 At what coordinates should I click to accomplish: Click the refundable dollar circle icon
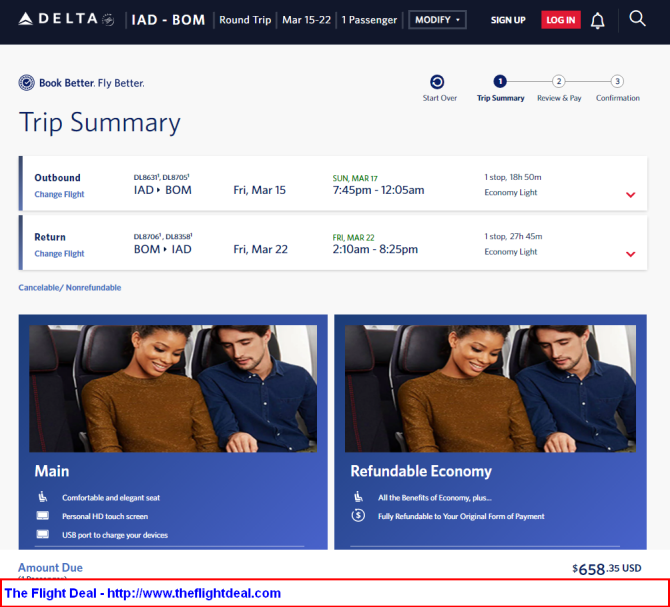[358, 516]
